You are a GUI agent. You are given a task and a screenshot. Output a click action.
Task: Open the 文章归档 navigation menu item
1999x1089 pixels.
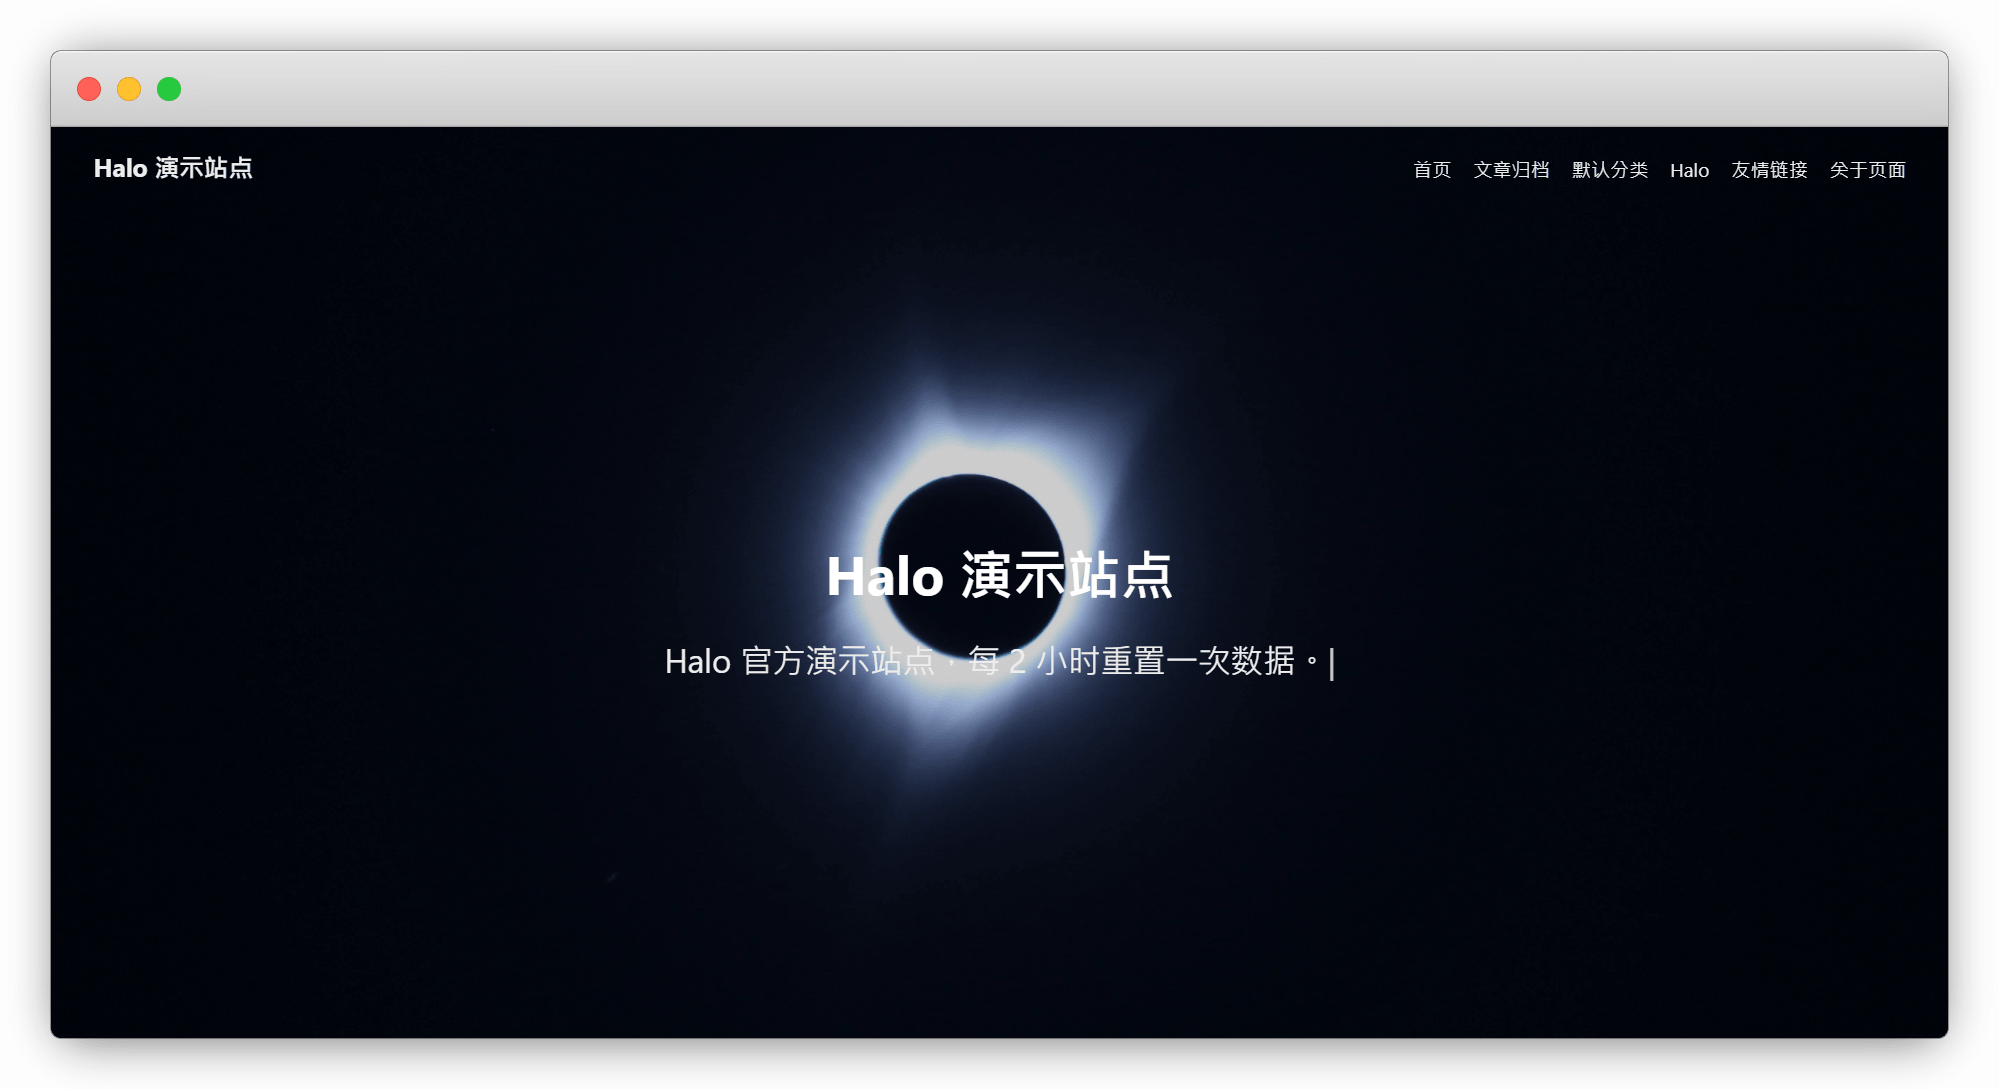[1510, 170]
